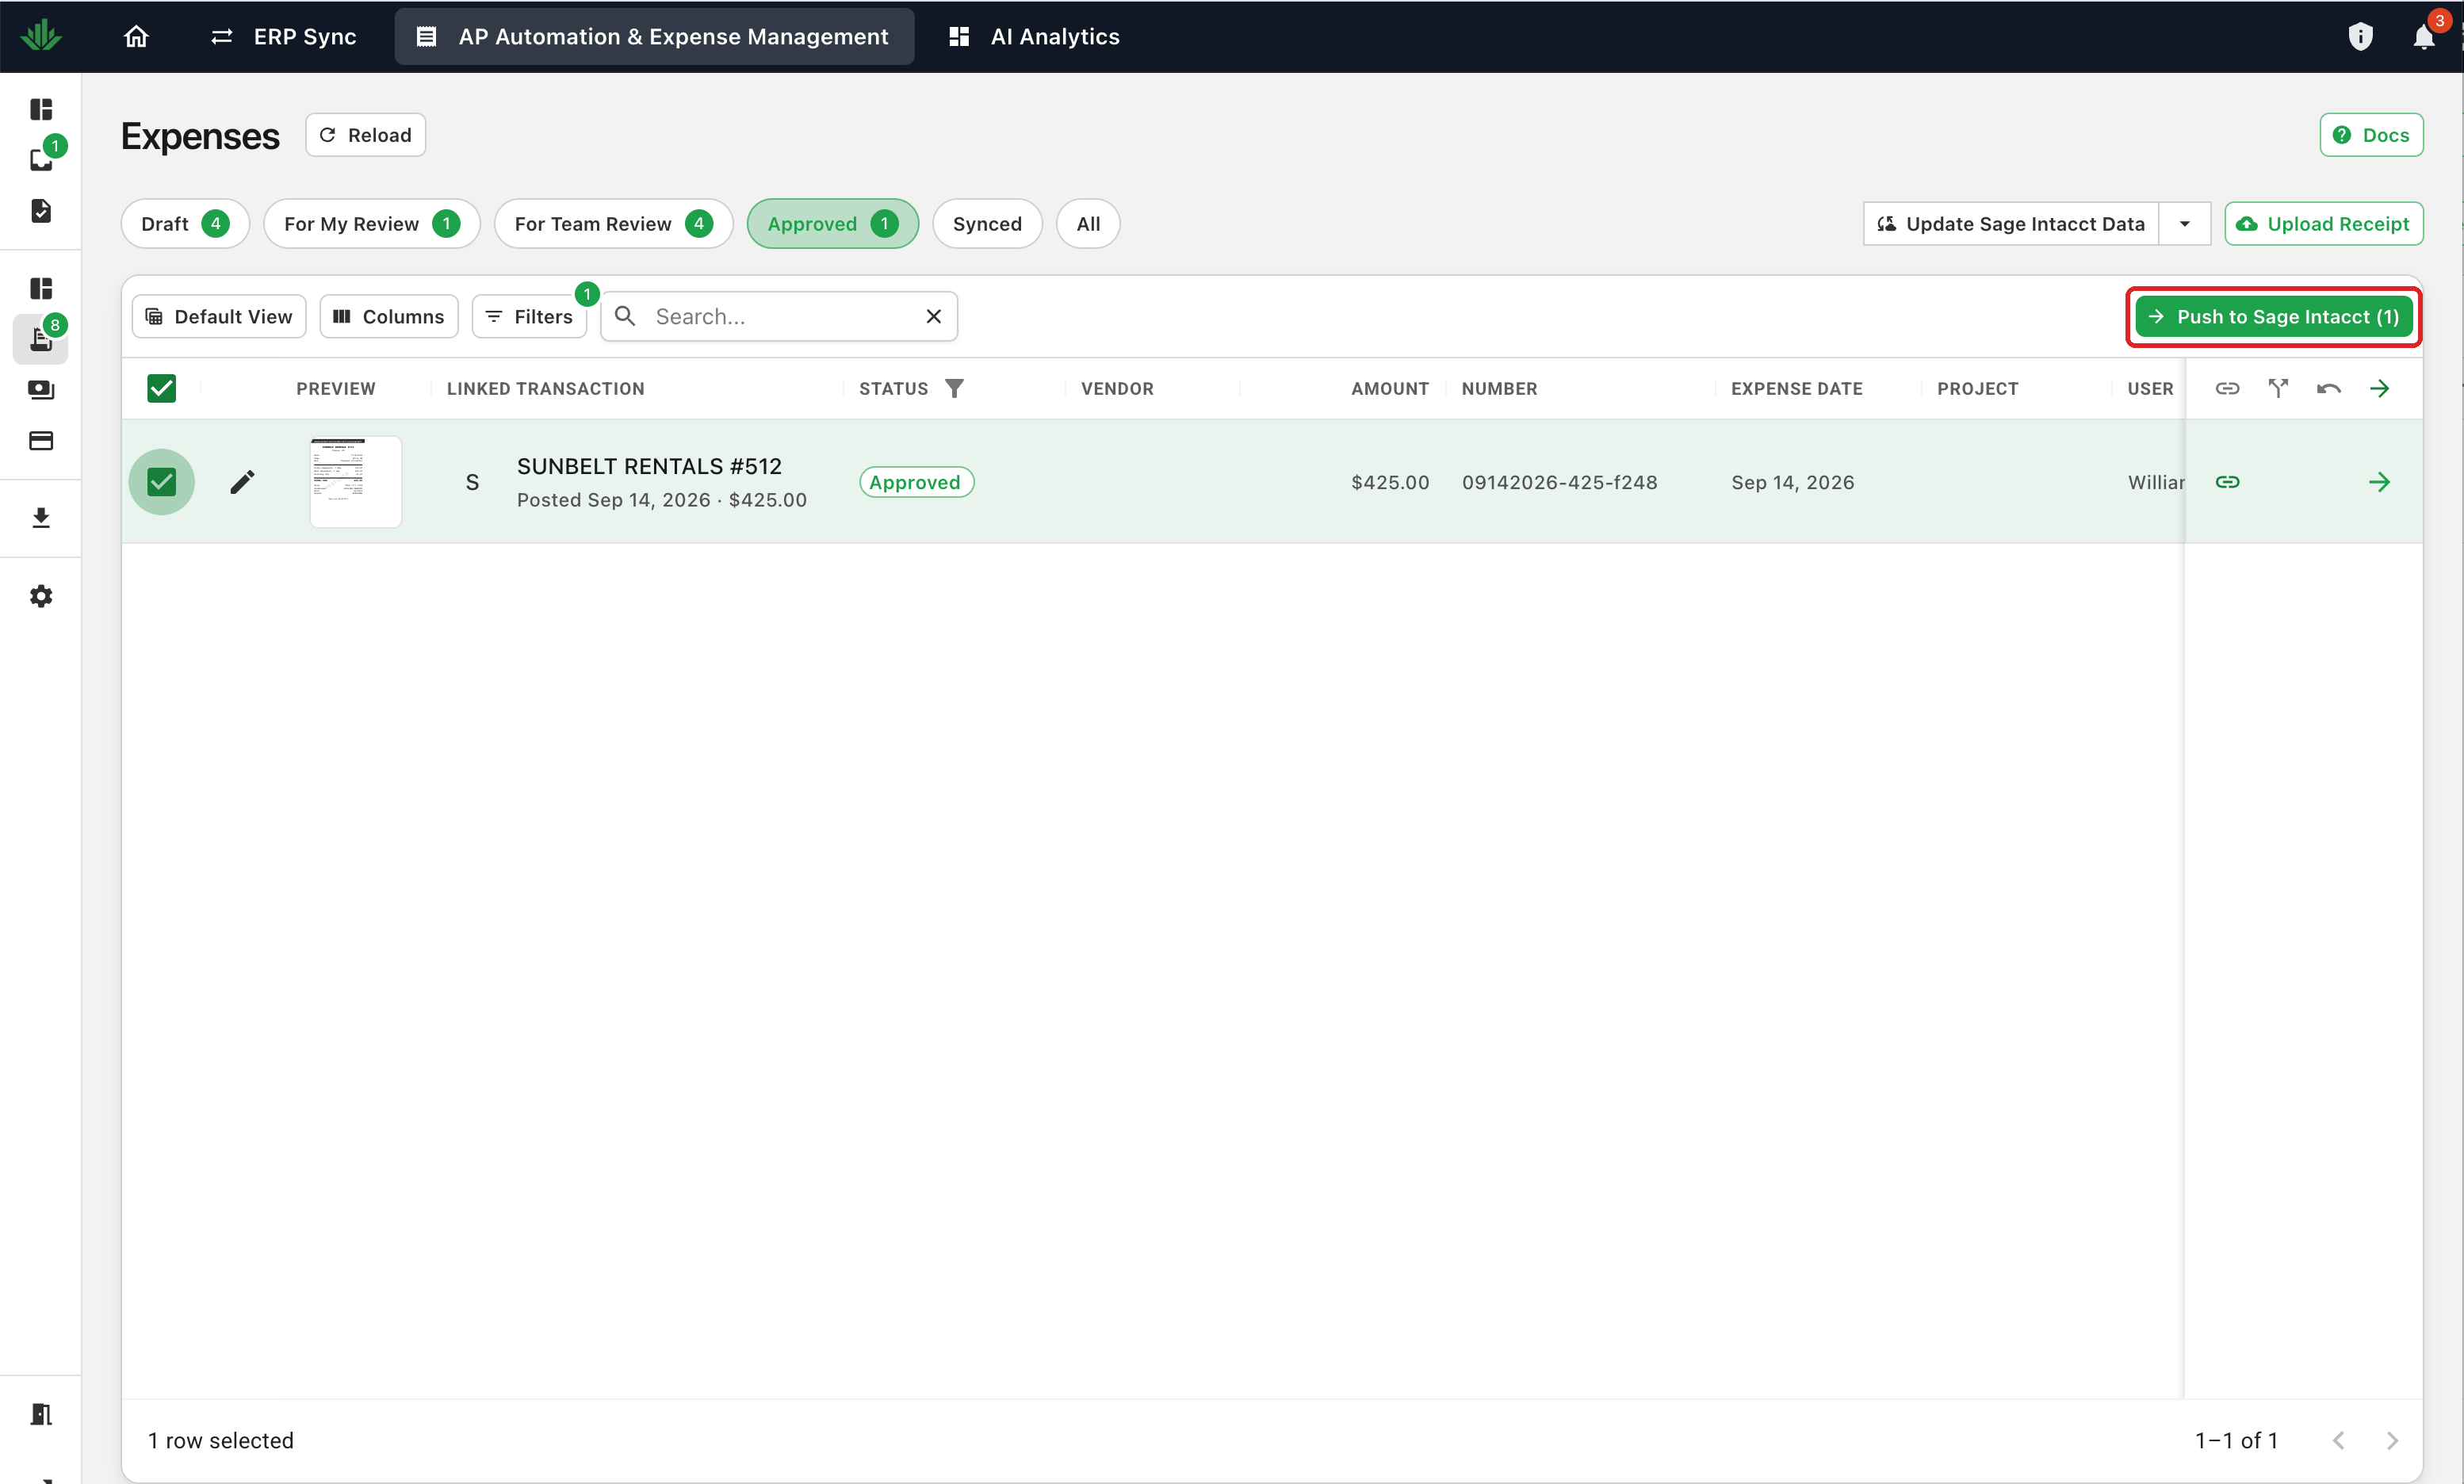Click the green leaf app logo

tap(41, 36)
